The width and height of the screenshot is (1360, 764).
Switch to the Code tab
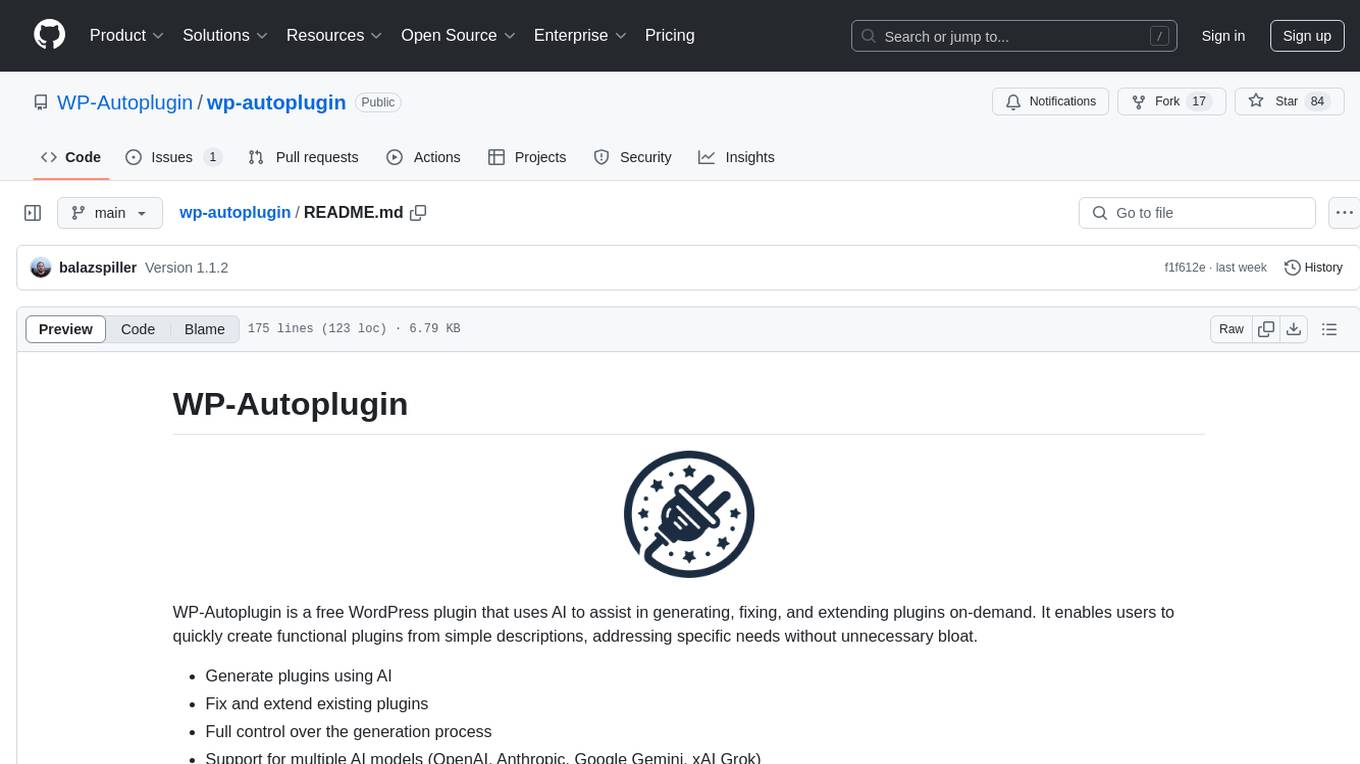[x=71, y=157]
